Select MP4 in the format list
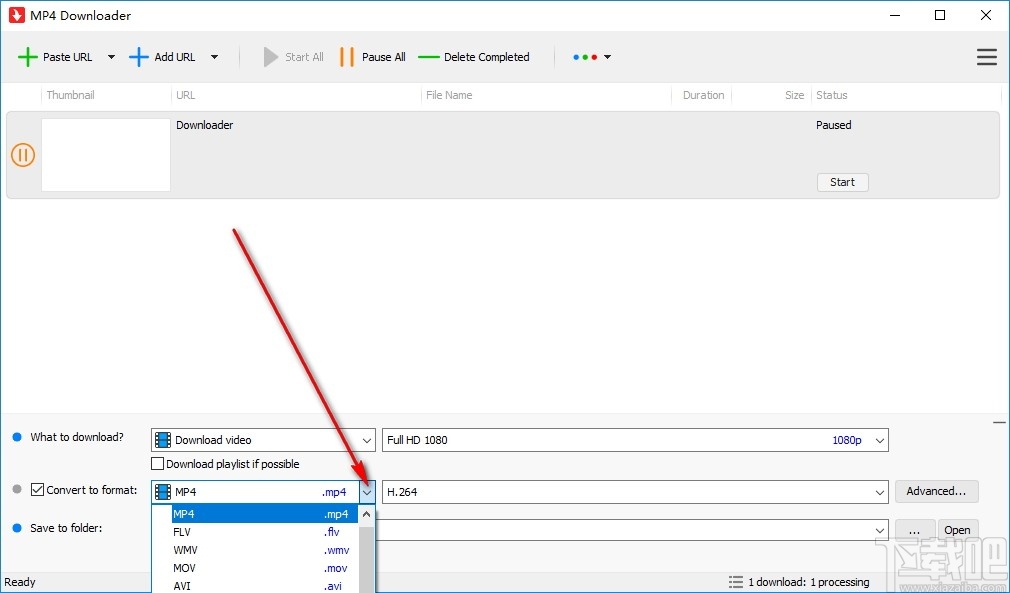 coord(264,514)
